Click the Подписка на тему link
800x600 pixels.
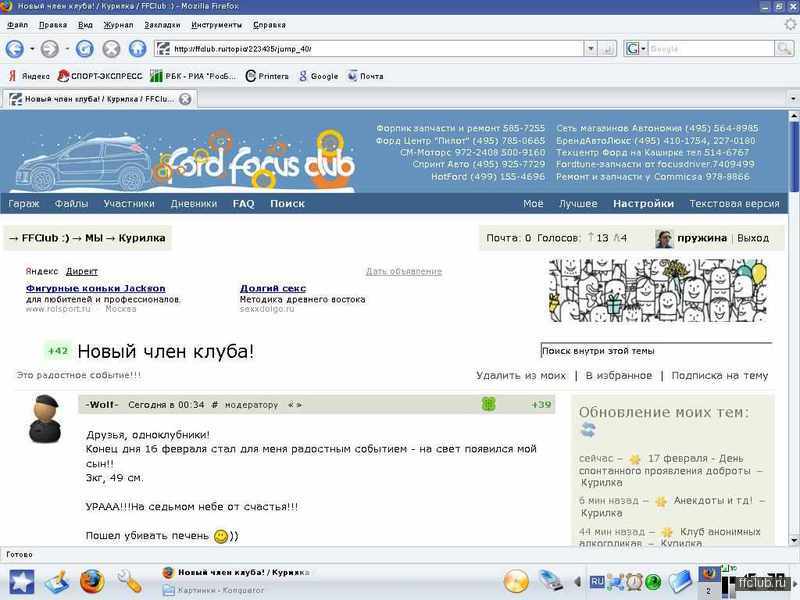tap(719, 376)
